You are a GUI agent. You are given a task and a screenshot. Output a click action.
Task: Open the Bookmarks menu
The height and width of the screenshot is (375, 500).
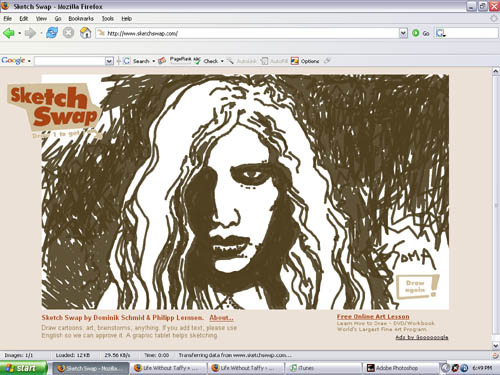pos(81,19)
